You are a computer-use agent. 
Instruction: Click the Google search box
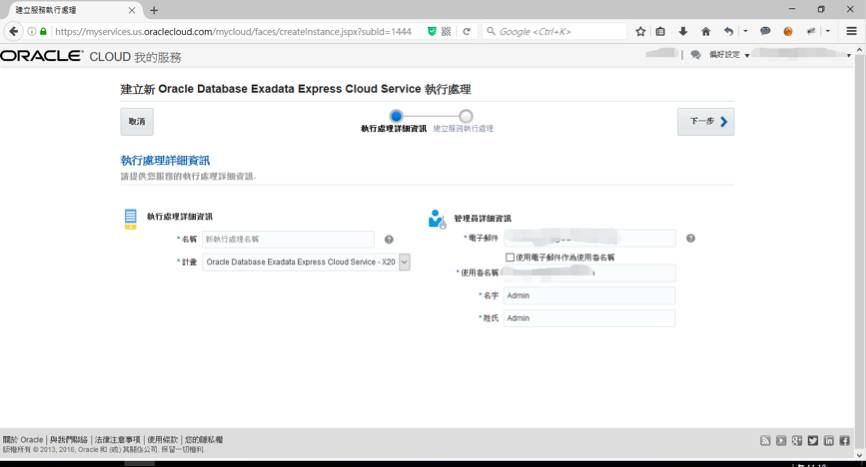click(555, 31)
